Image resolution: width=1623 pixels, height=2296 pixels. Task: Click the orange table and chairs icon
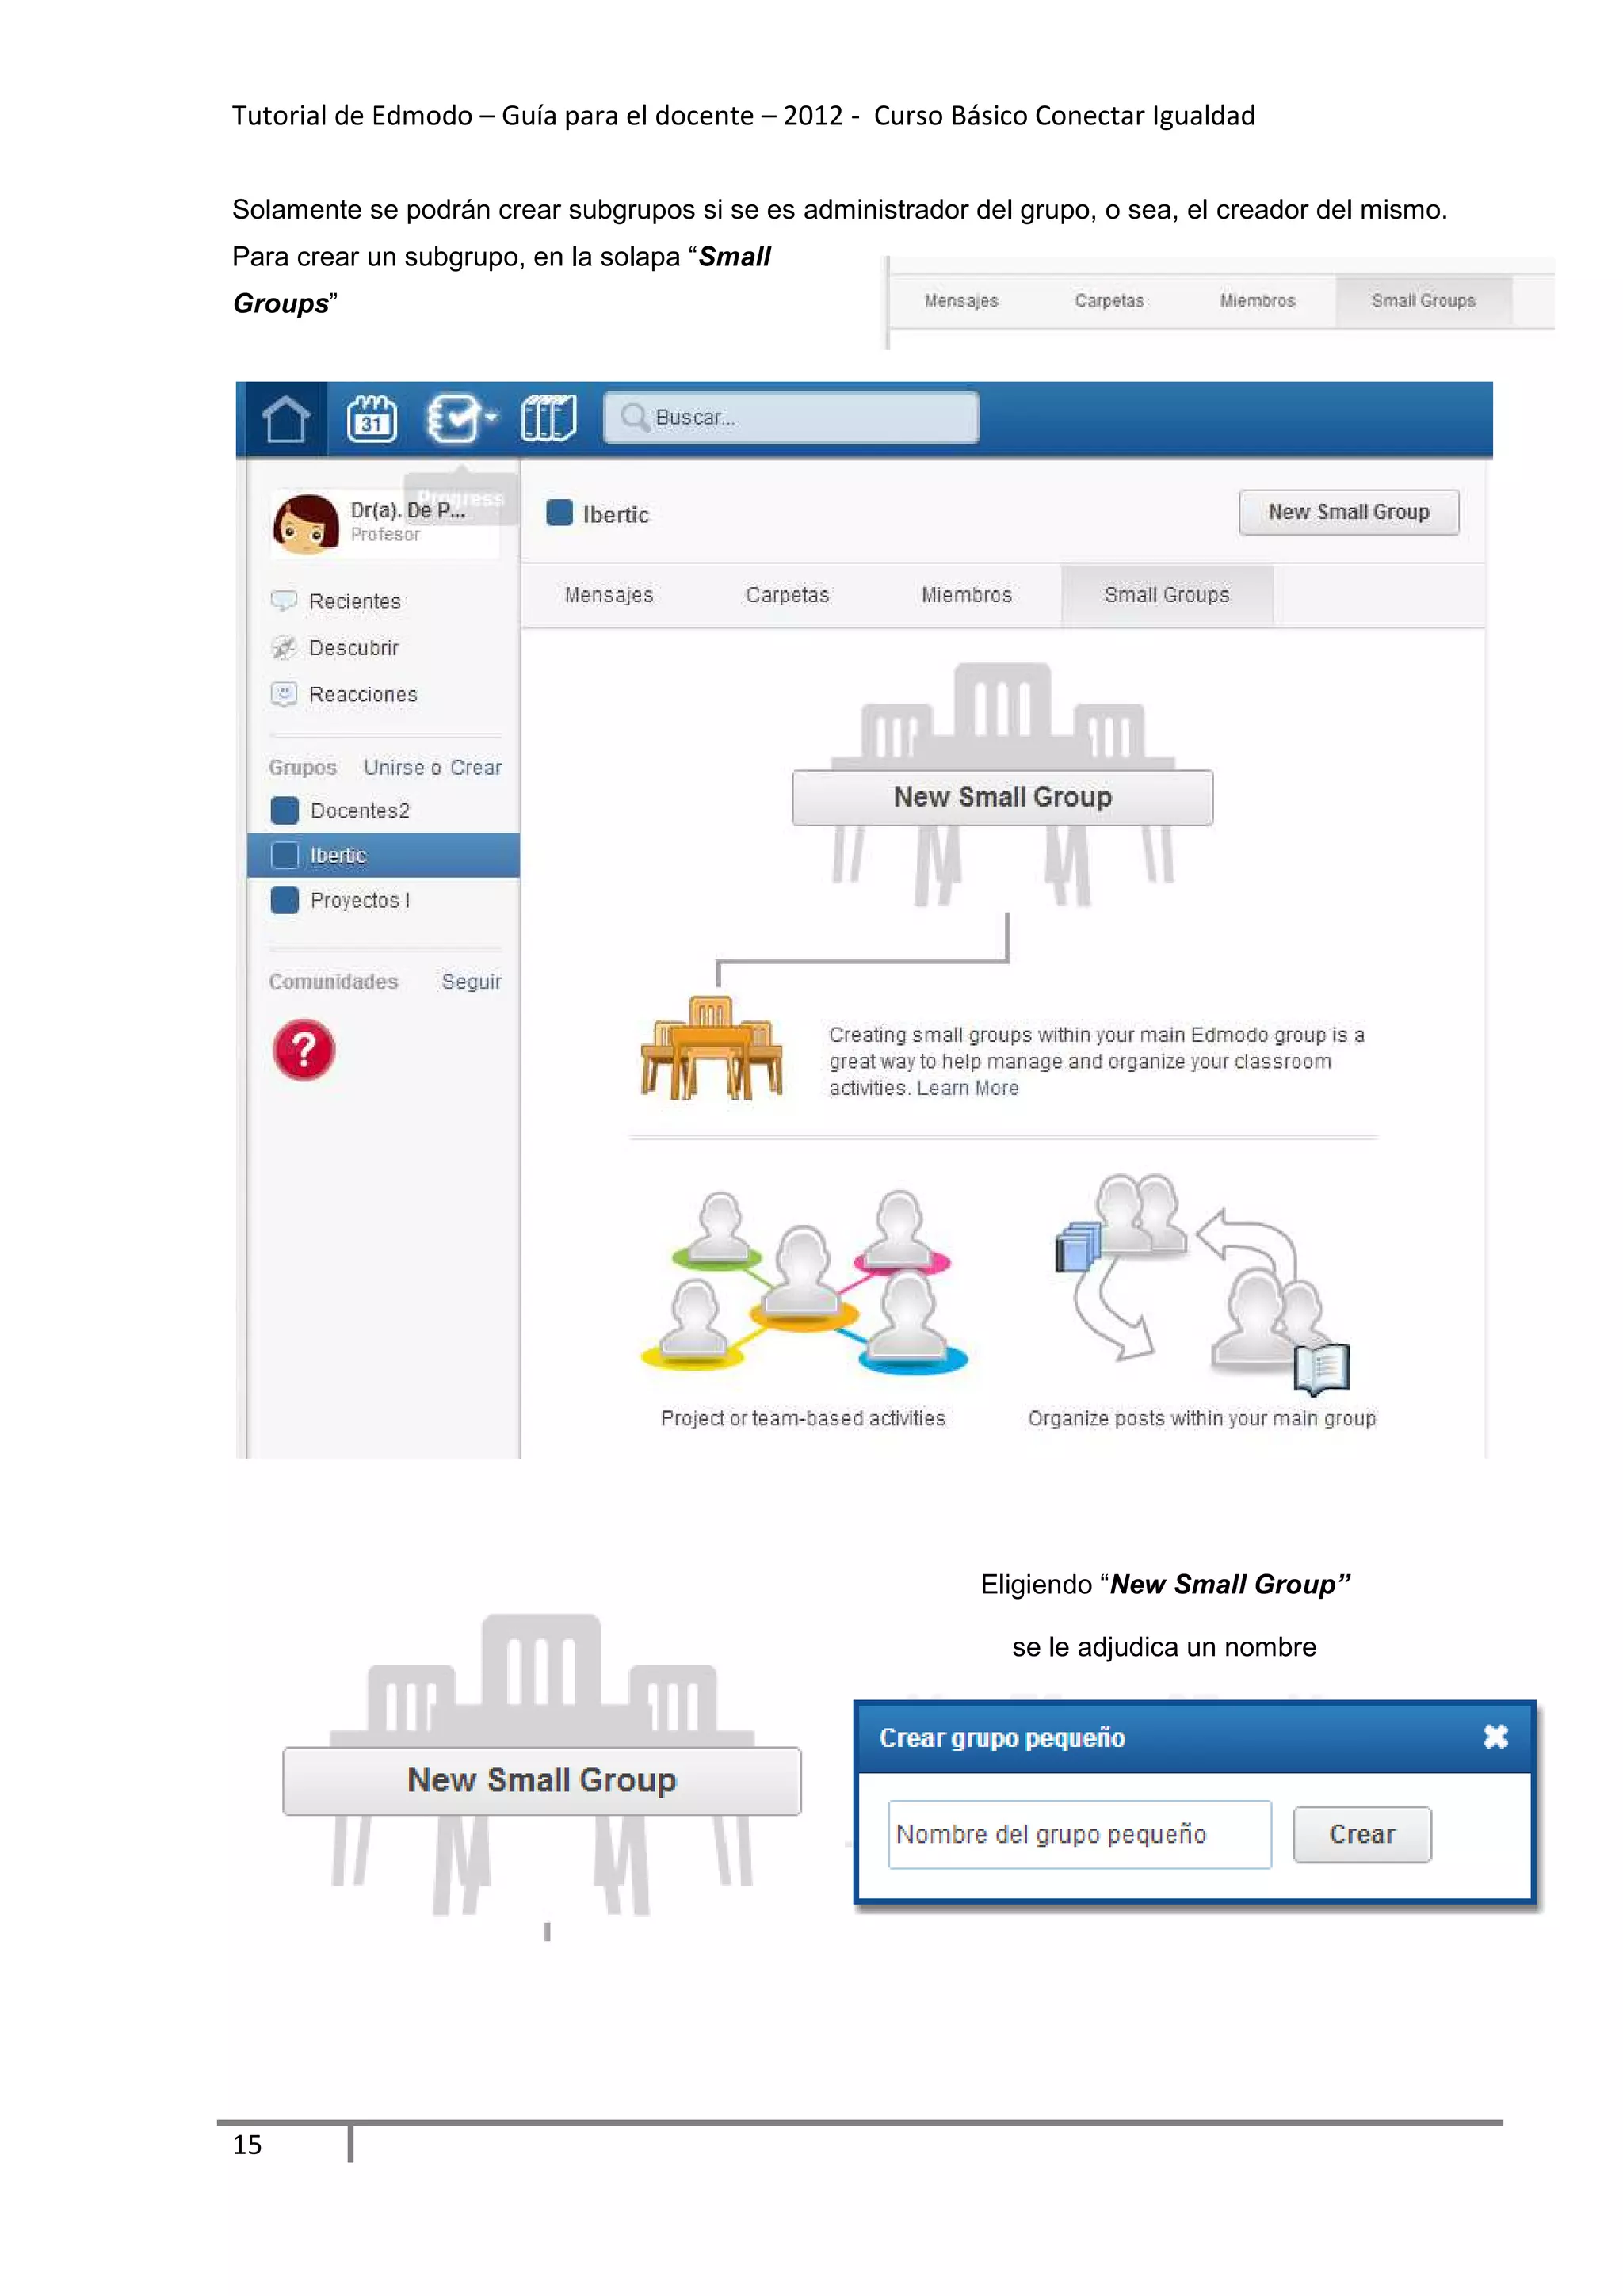click(711, 1048)
